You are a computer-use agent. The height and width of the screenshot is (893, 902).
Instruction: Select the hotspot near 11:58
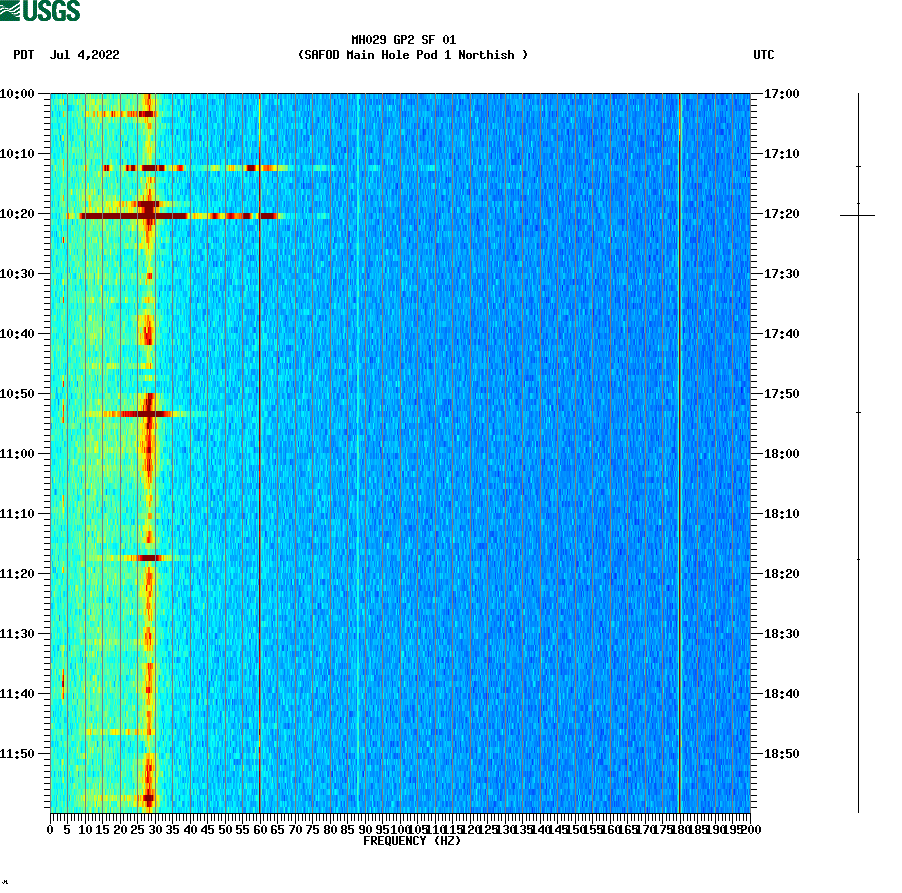(x=148, y=798)
